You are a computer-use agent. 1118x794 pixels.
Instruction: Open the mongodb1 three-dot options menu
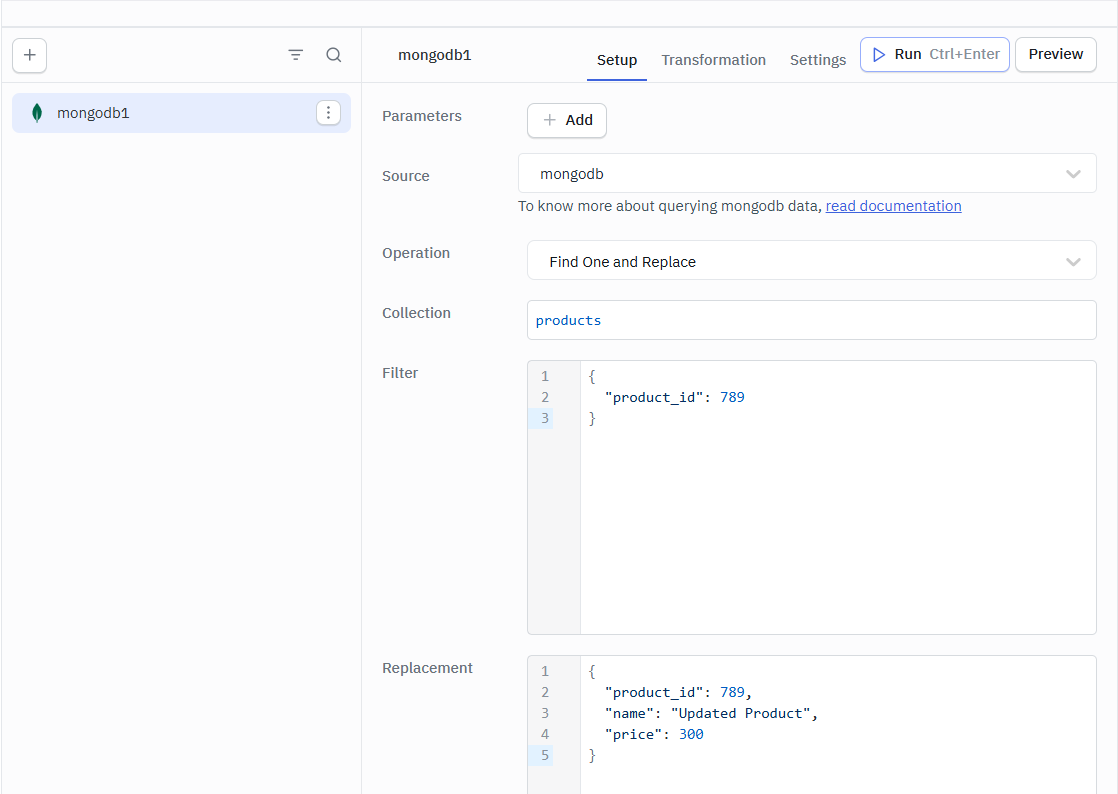pyautogui.click(x=328, y=113)
